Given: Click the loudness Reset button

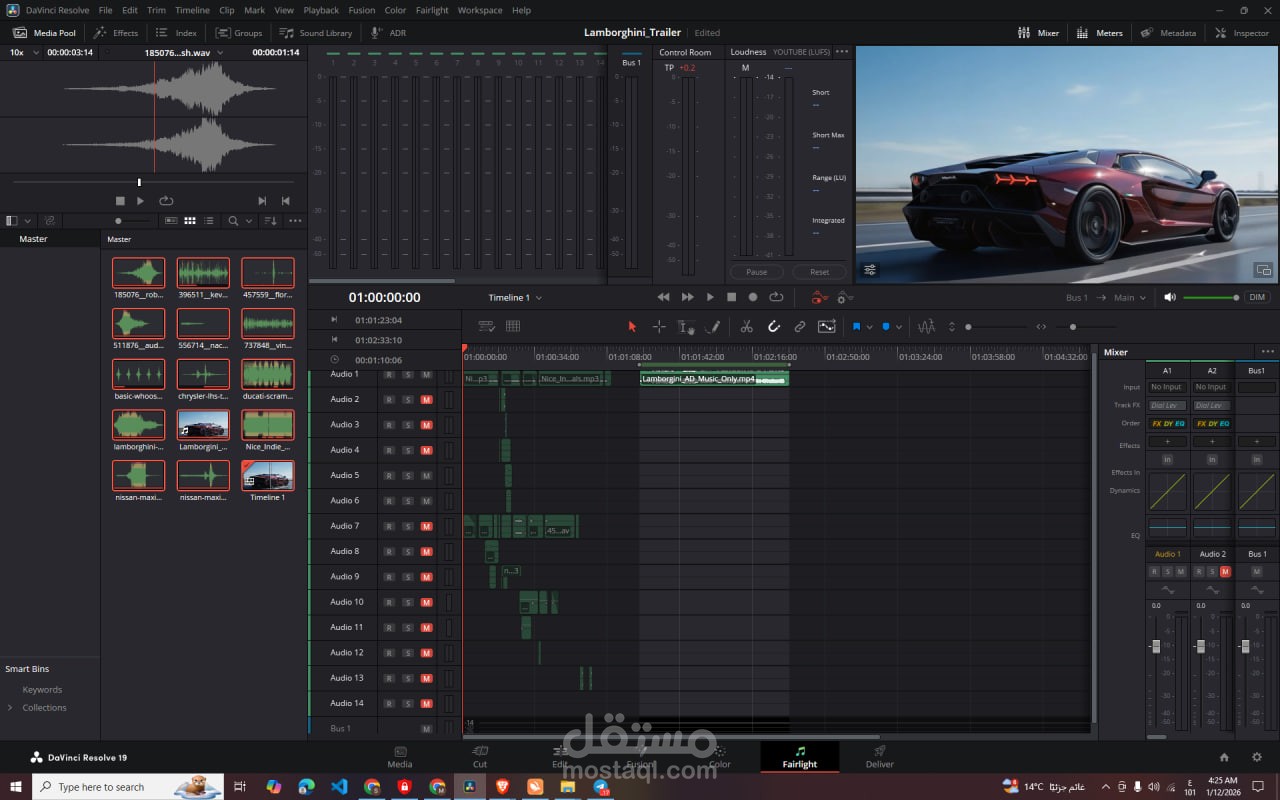Looking at the screenshot, I should 819,272.
